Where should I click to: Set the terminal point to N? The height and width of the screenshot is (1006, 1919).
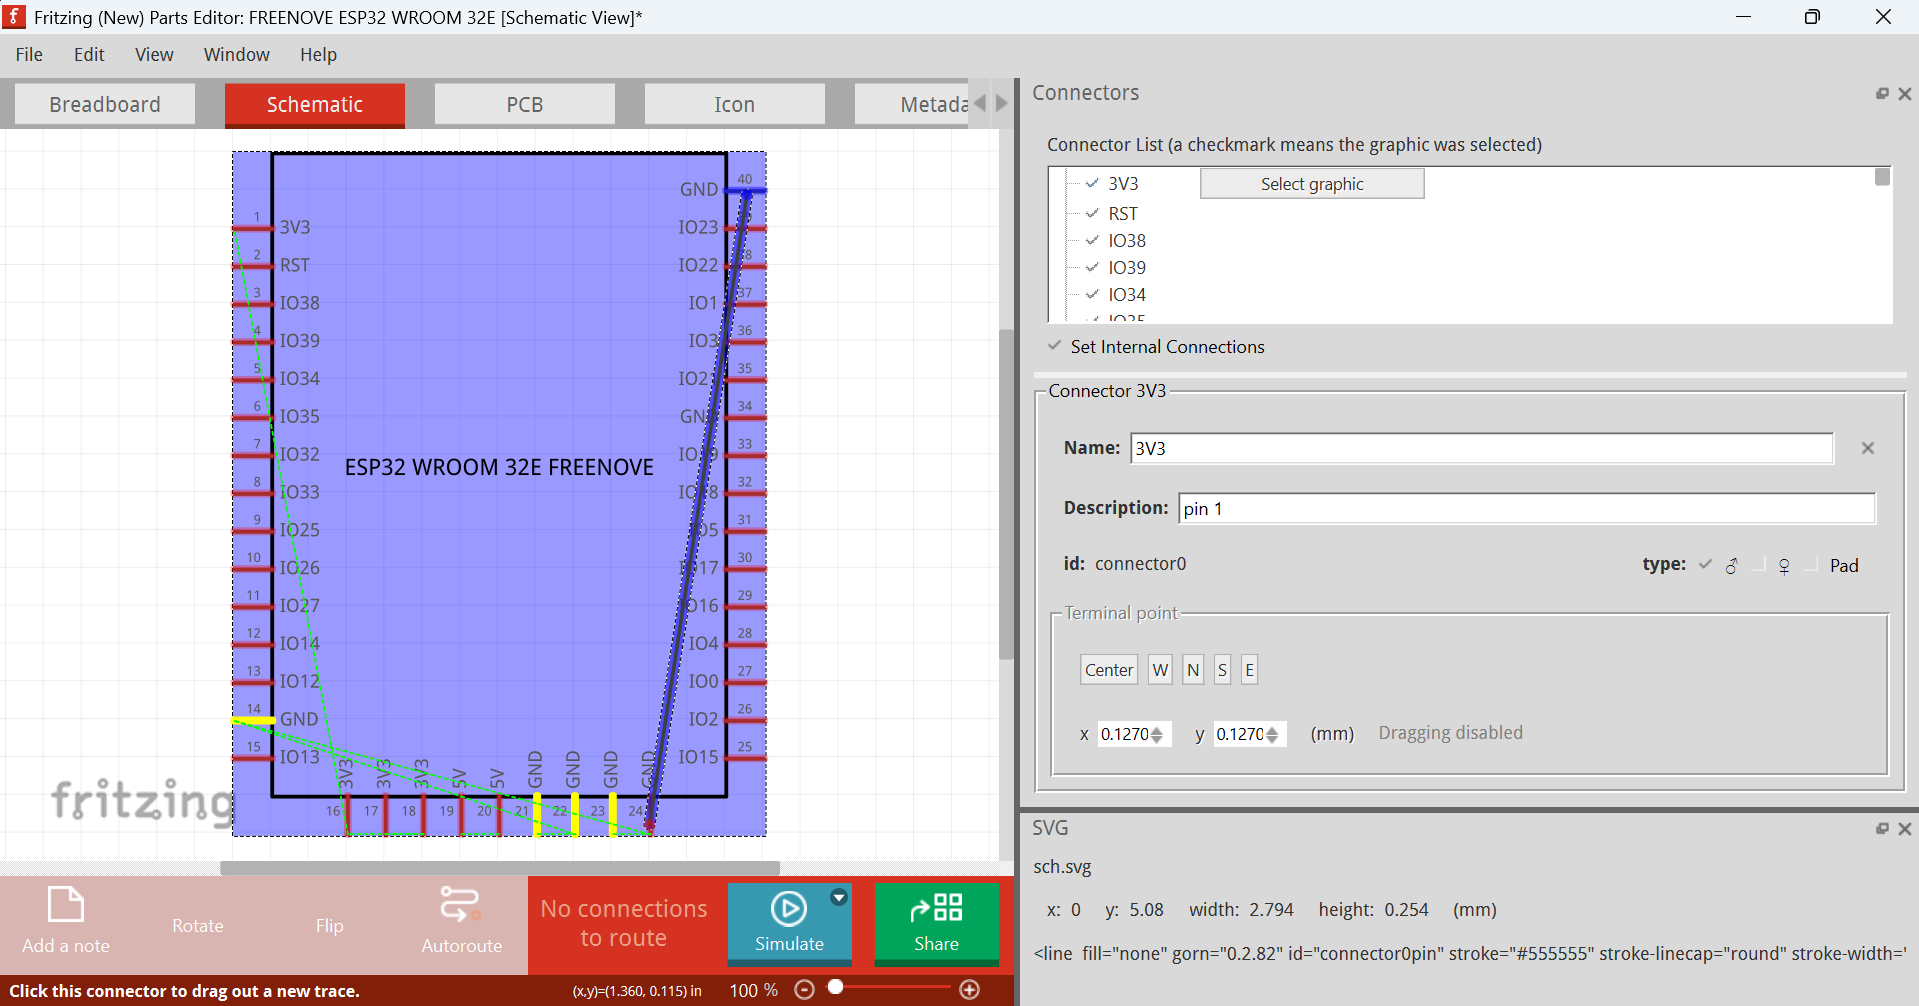pyautogui.click(x=1193, y=670)
